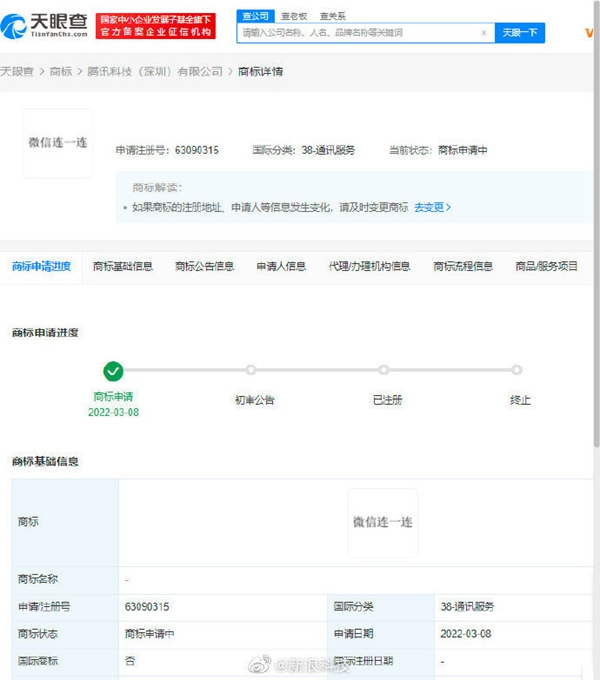Click the 去变更 link
Image resolution: width=600 pixels, height=680 pixels.
coord(432,207)
